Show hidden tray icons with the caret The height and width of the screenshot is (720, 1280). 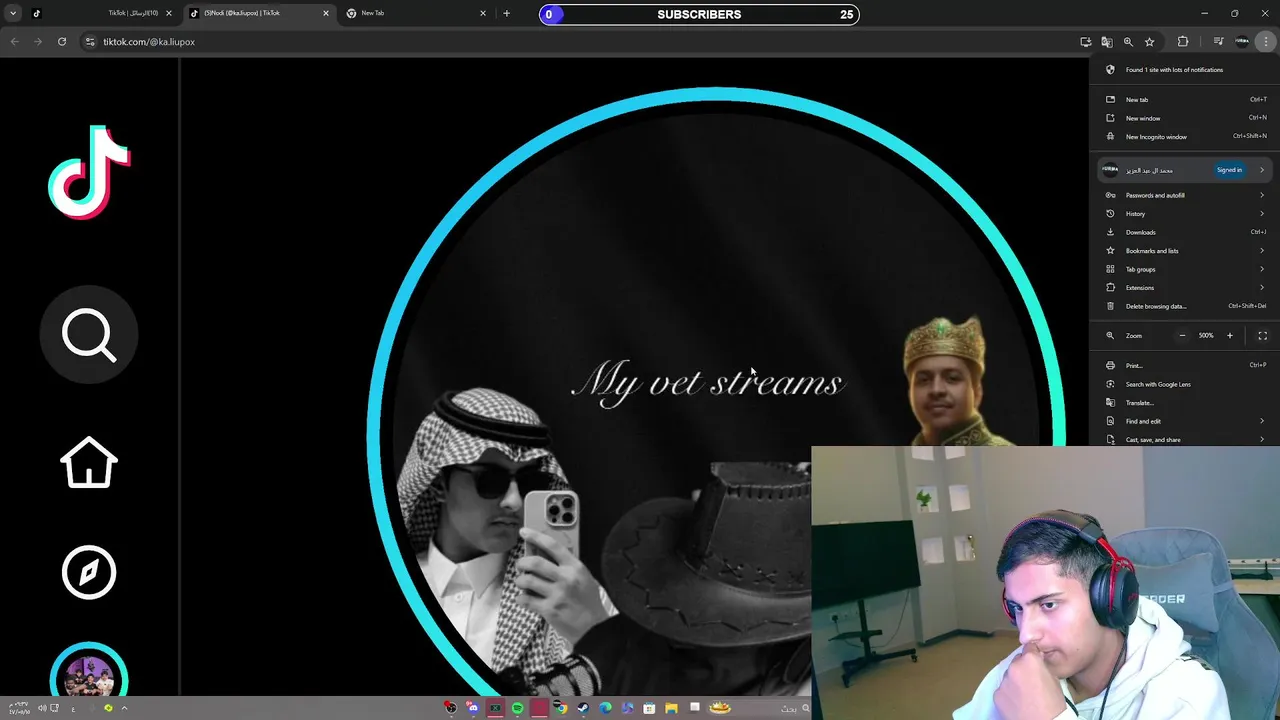coord(124,708)
